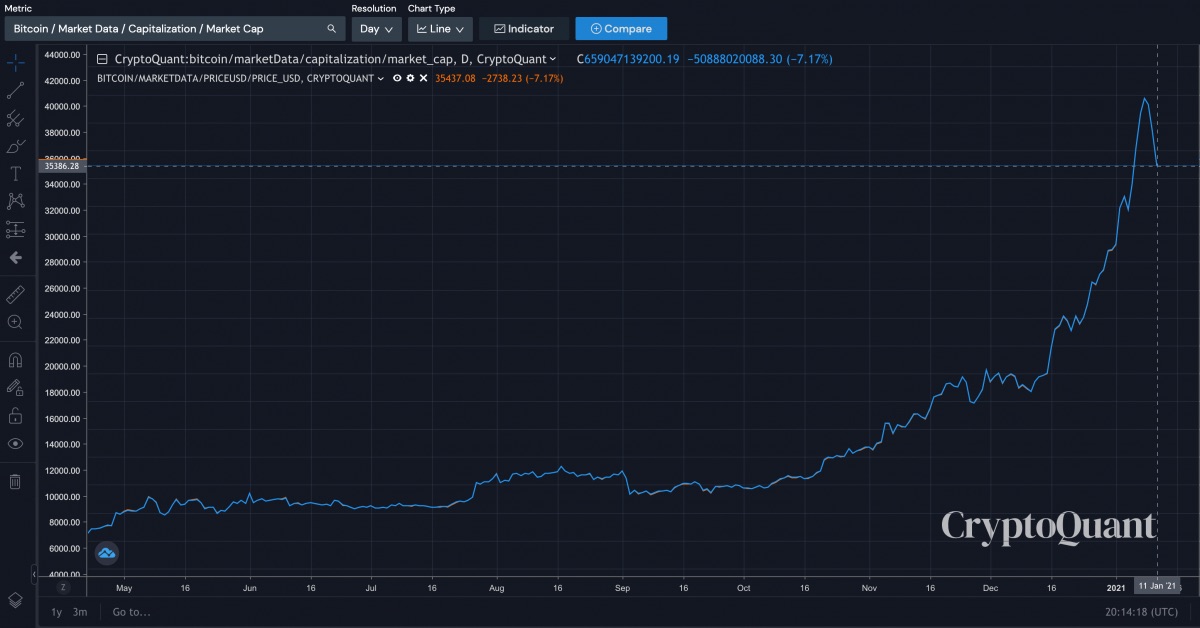
Task: Toggle lock all drawing tools
Action: pos(15,415)
